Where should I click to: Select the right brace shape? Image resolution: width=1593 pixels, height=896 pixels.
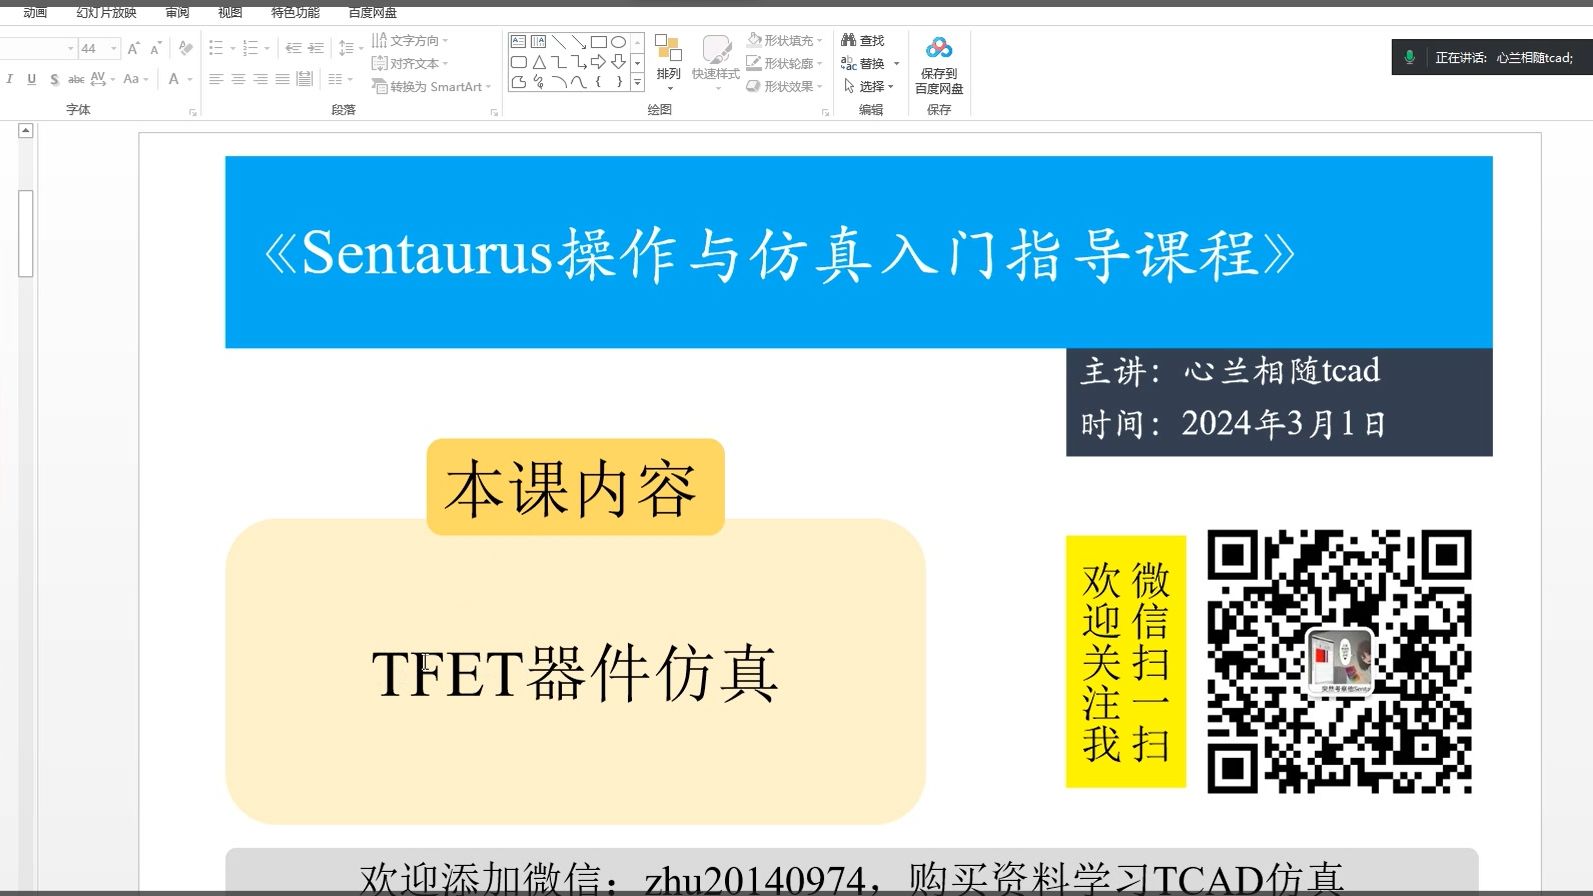point(619,82)
